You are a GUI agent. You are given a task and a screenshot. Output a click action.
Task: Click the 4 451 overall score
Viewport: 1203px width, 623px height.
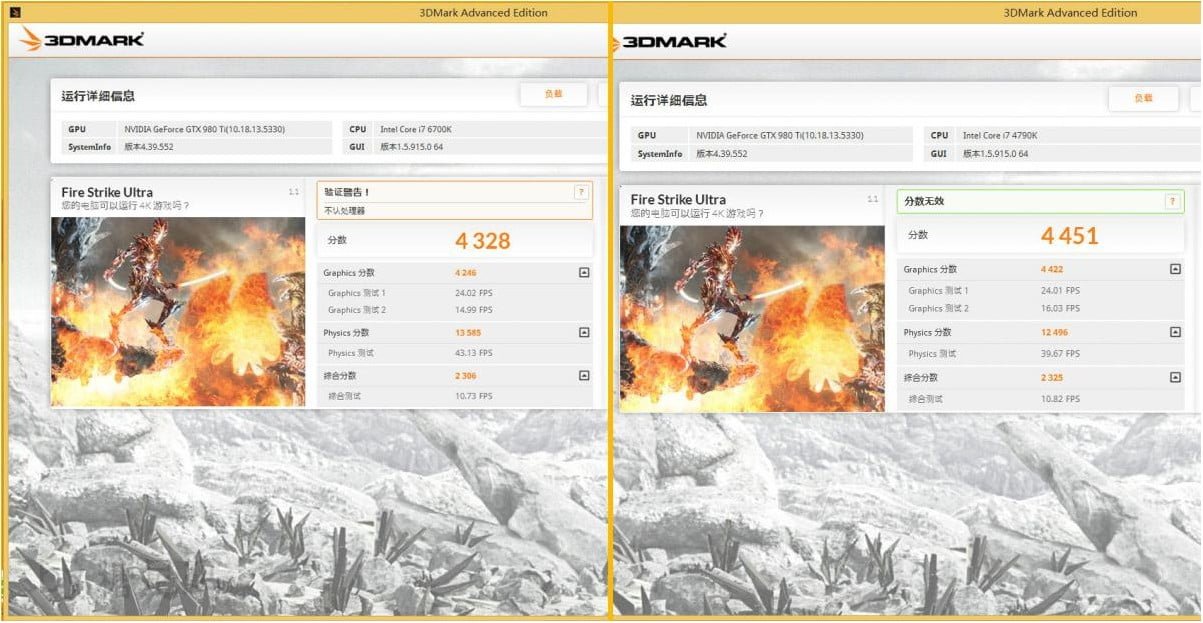1069,236
